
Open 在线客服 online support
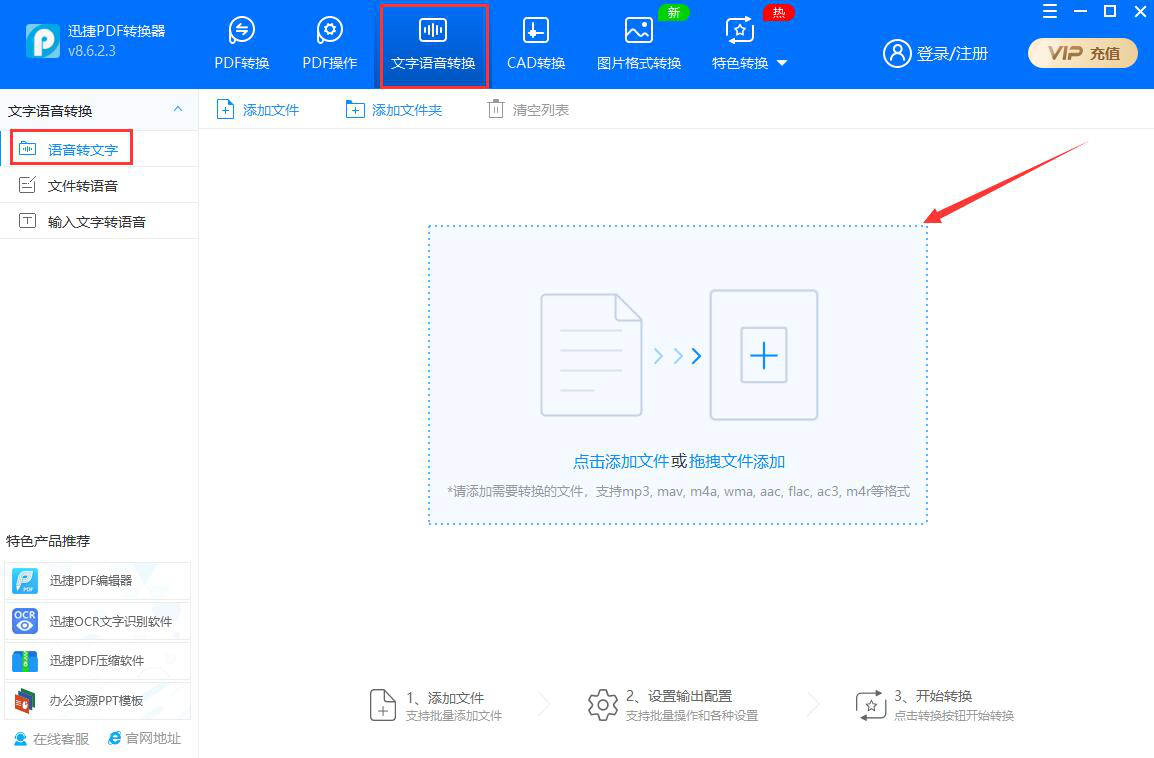pyautogui.click(x=52, y=738)
